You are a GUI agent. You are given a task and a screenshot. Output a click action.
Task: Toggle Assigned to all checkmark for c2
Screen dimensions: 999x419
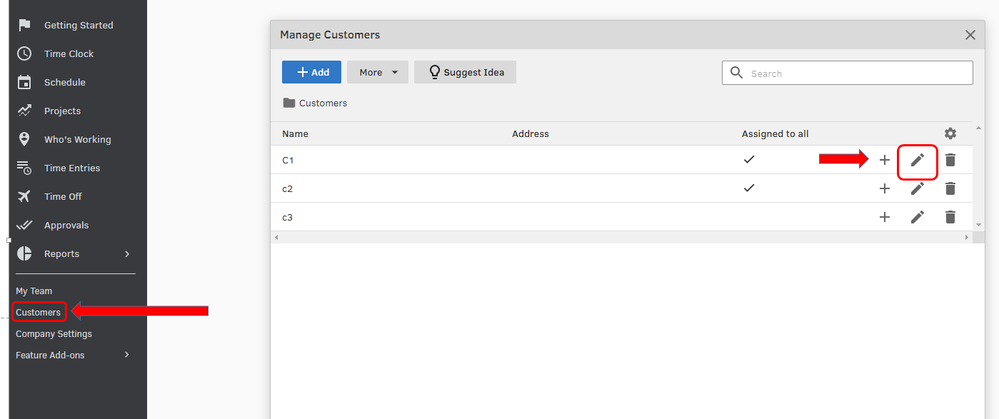[749, 187]
